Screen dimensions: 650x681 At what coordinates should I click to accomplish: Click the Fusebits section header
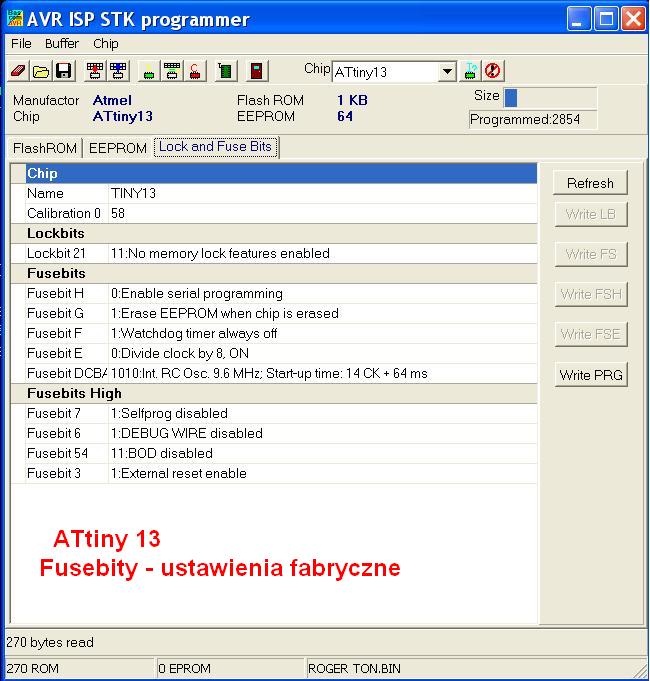[x=274, y=273]
